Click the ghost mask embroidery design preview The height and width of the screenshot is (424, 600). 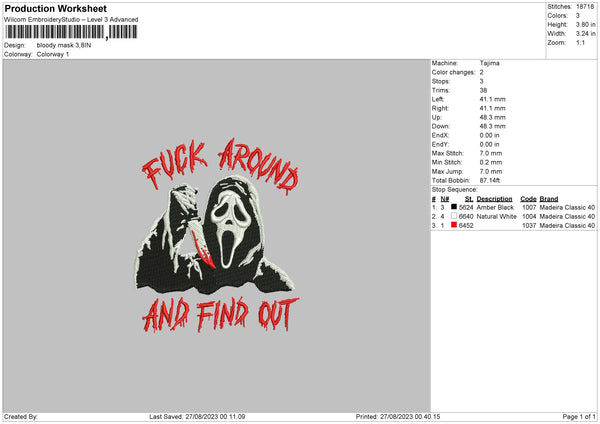click(218, 235)
